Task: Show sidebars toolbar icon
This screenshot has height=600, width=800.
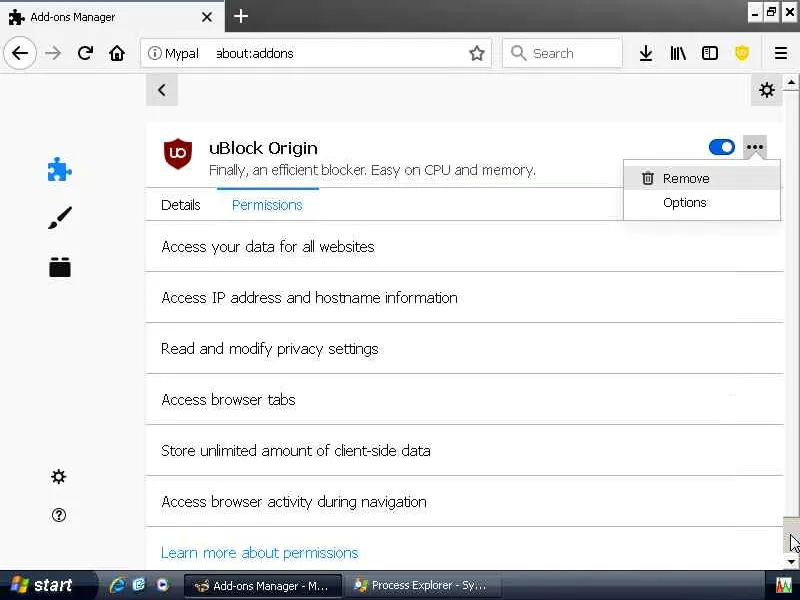Action: point(710,53)
